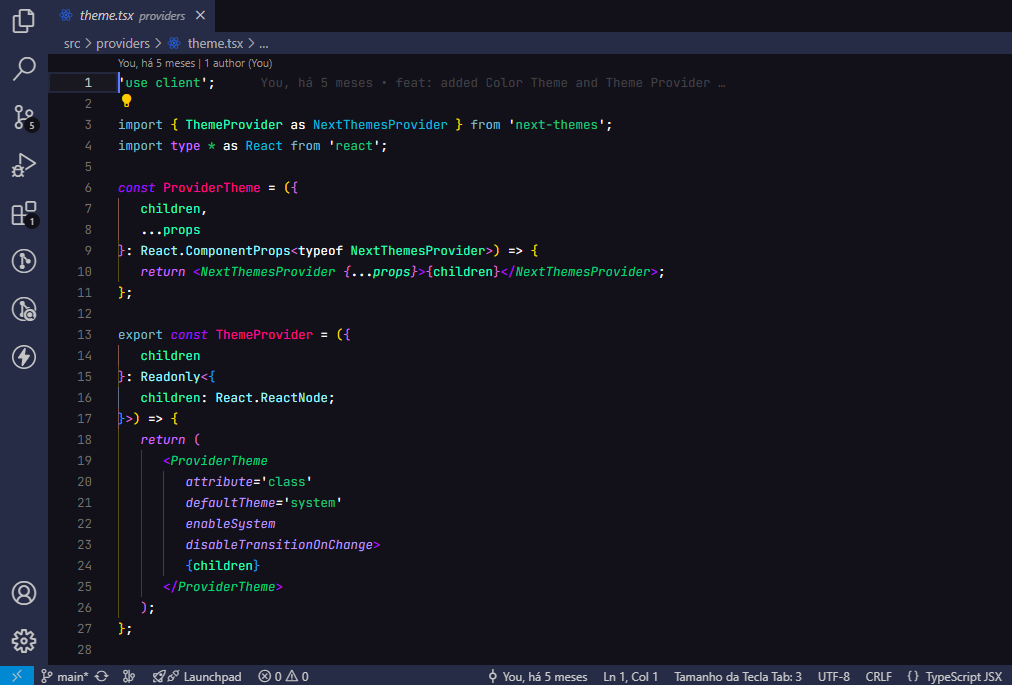The height and width of the screenshot is (685, 1012).
Task: Click the attribute='class' prop
Action: [x=248, y=482]
